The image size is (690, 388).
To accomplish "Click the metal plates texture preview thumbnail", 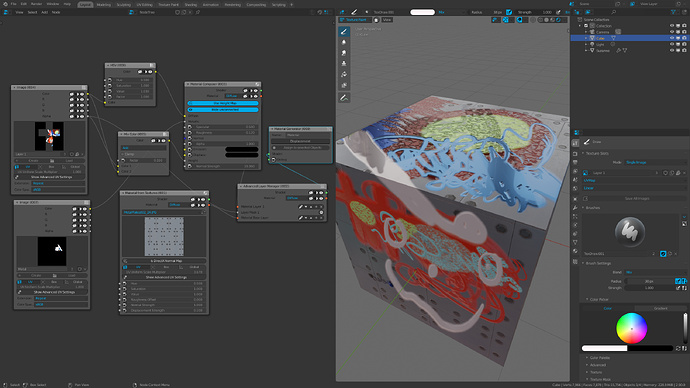I will 164,236.
